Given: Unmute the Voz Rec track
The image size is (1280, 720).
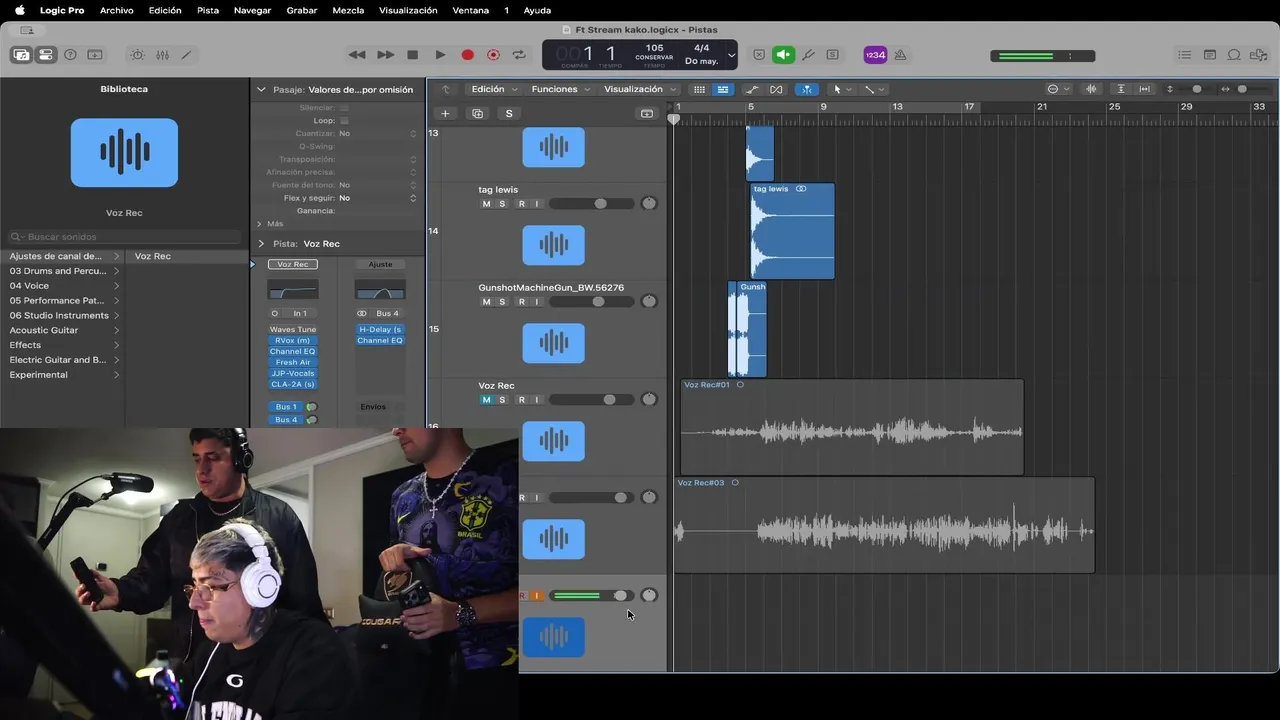Looking at the screenshot, I should [487, 400].
